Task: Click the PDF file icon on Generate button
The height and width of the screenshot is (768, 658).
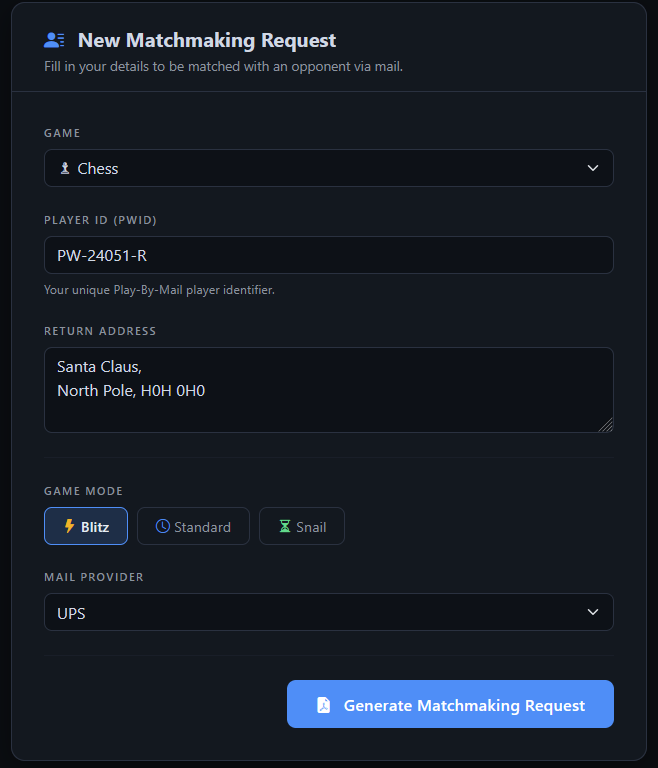Action: click(x=323, y=705)
